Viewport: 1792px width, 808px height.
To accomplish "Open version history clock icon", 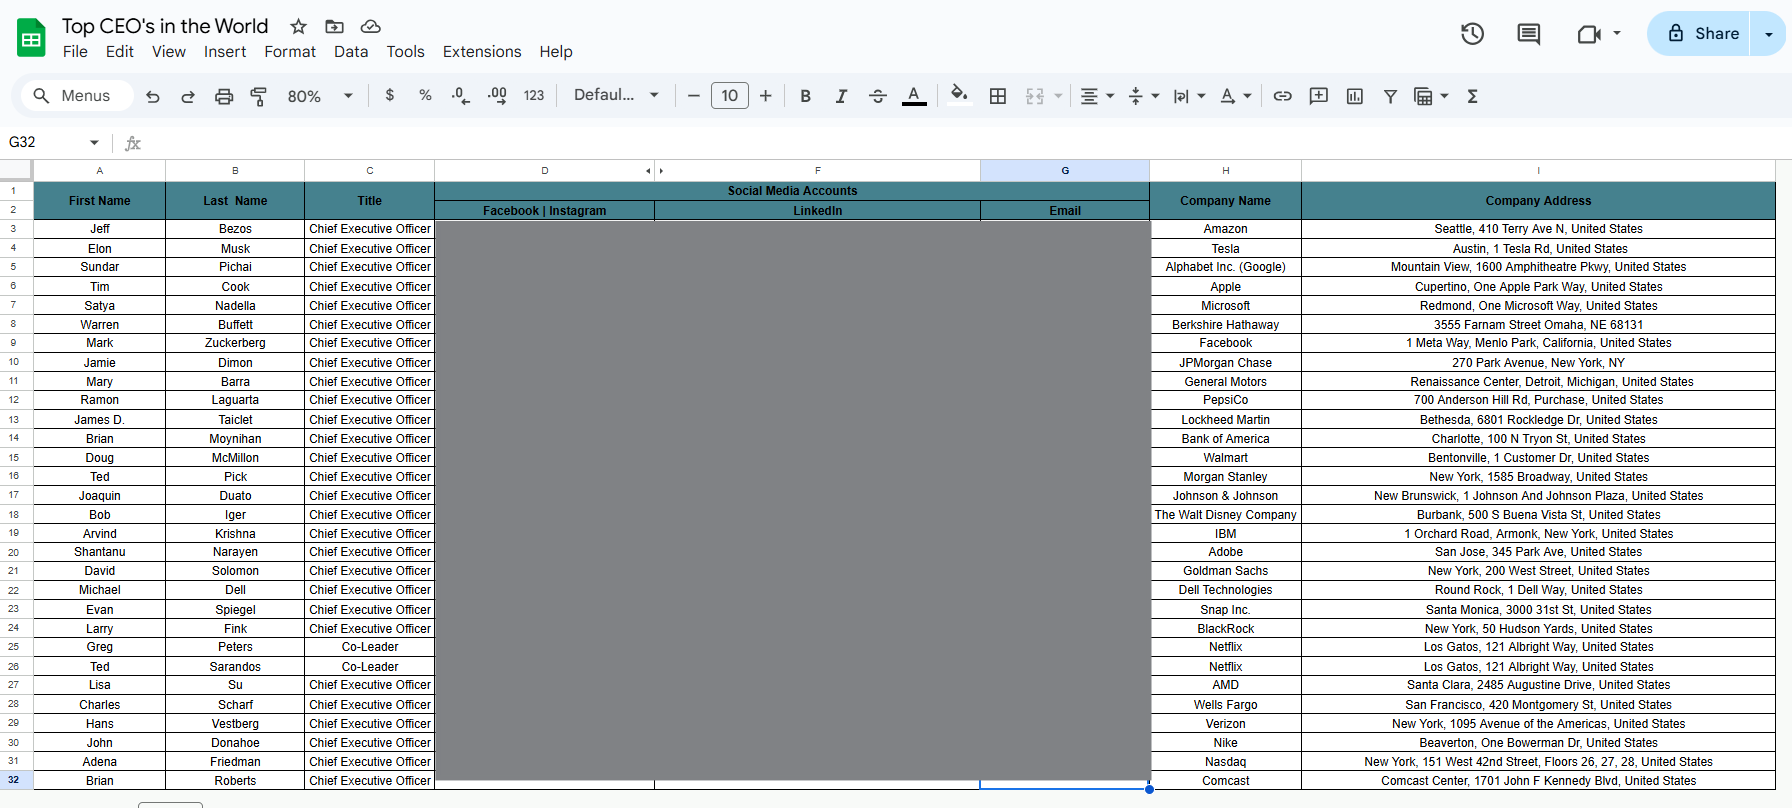I will tap(1472, 34).
